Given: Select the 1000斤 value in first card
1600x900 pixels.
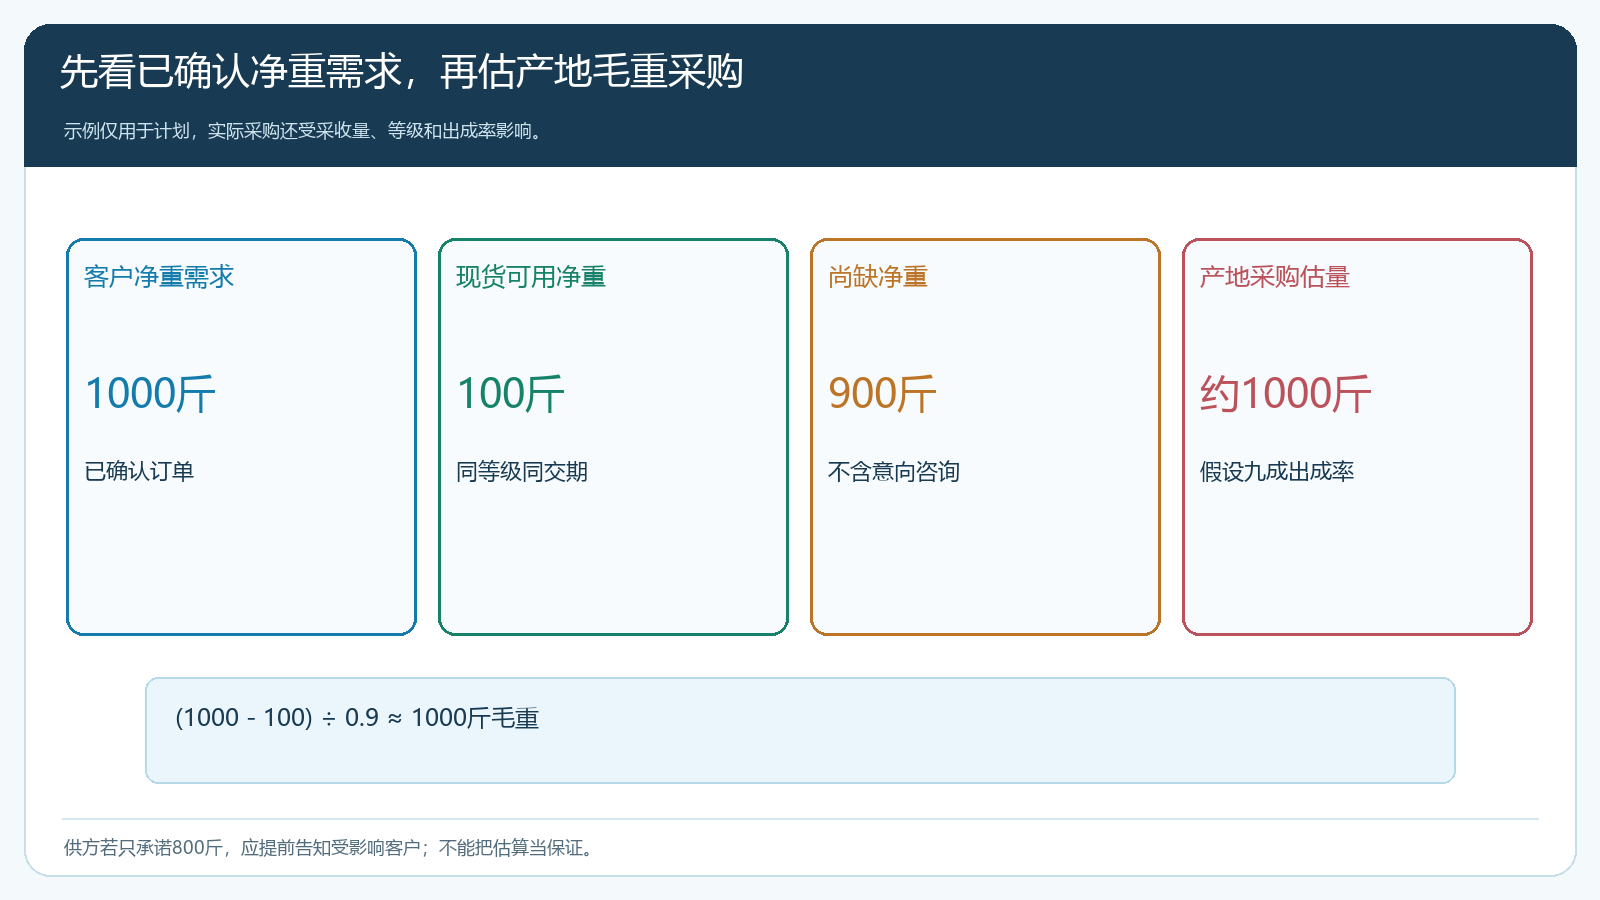Looking at the screenshot, I should pos(150,393).
